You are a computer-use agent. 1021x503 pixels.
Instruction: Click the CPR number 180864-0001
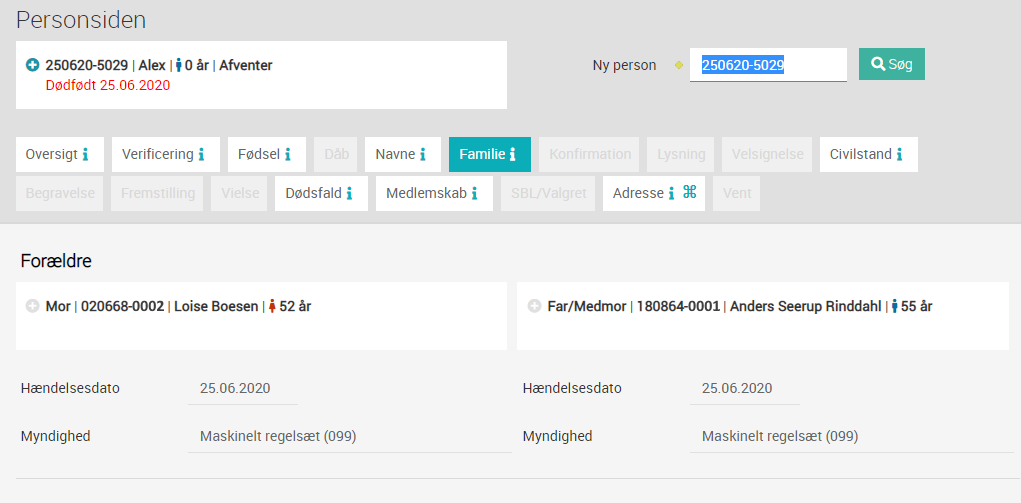click(x=678, y=306)
